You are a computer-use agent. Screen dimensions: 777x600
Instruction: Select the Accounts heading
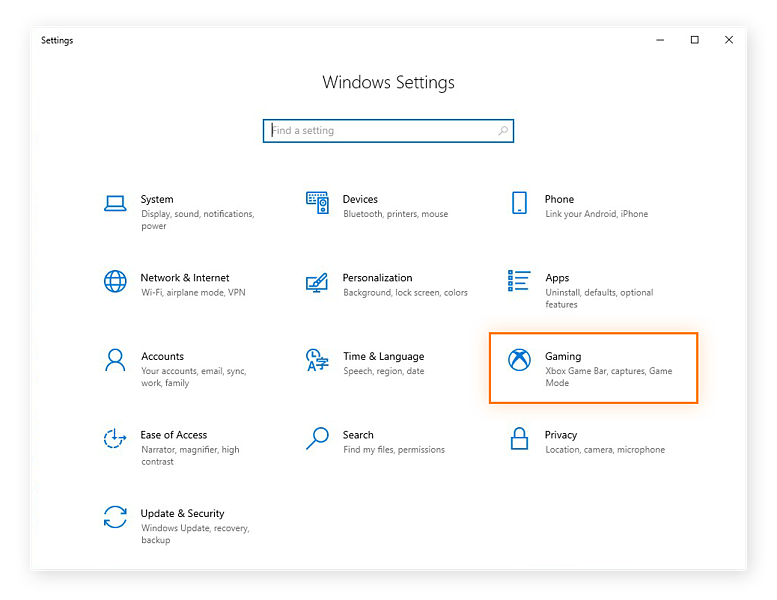tap(163, 356)
